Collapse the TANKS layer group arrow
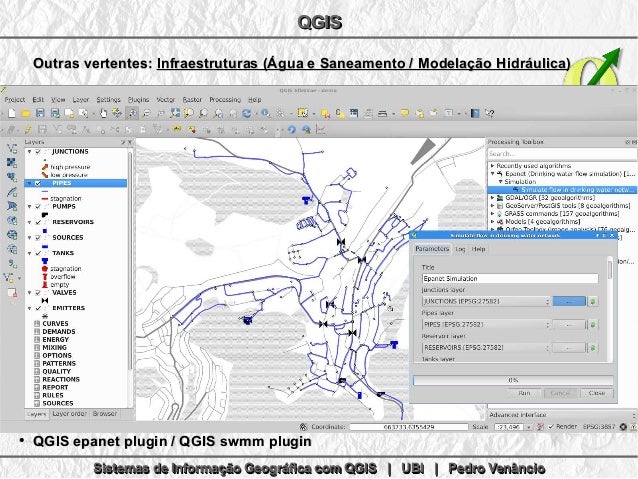Viewport: 638px width, 479px height. point(28,253)
